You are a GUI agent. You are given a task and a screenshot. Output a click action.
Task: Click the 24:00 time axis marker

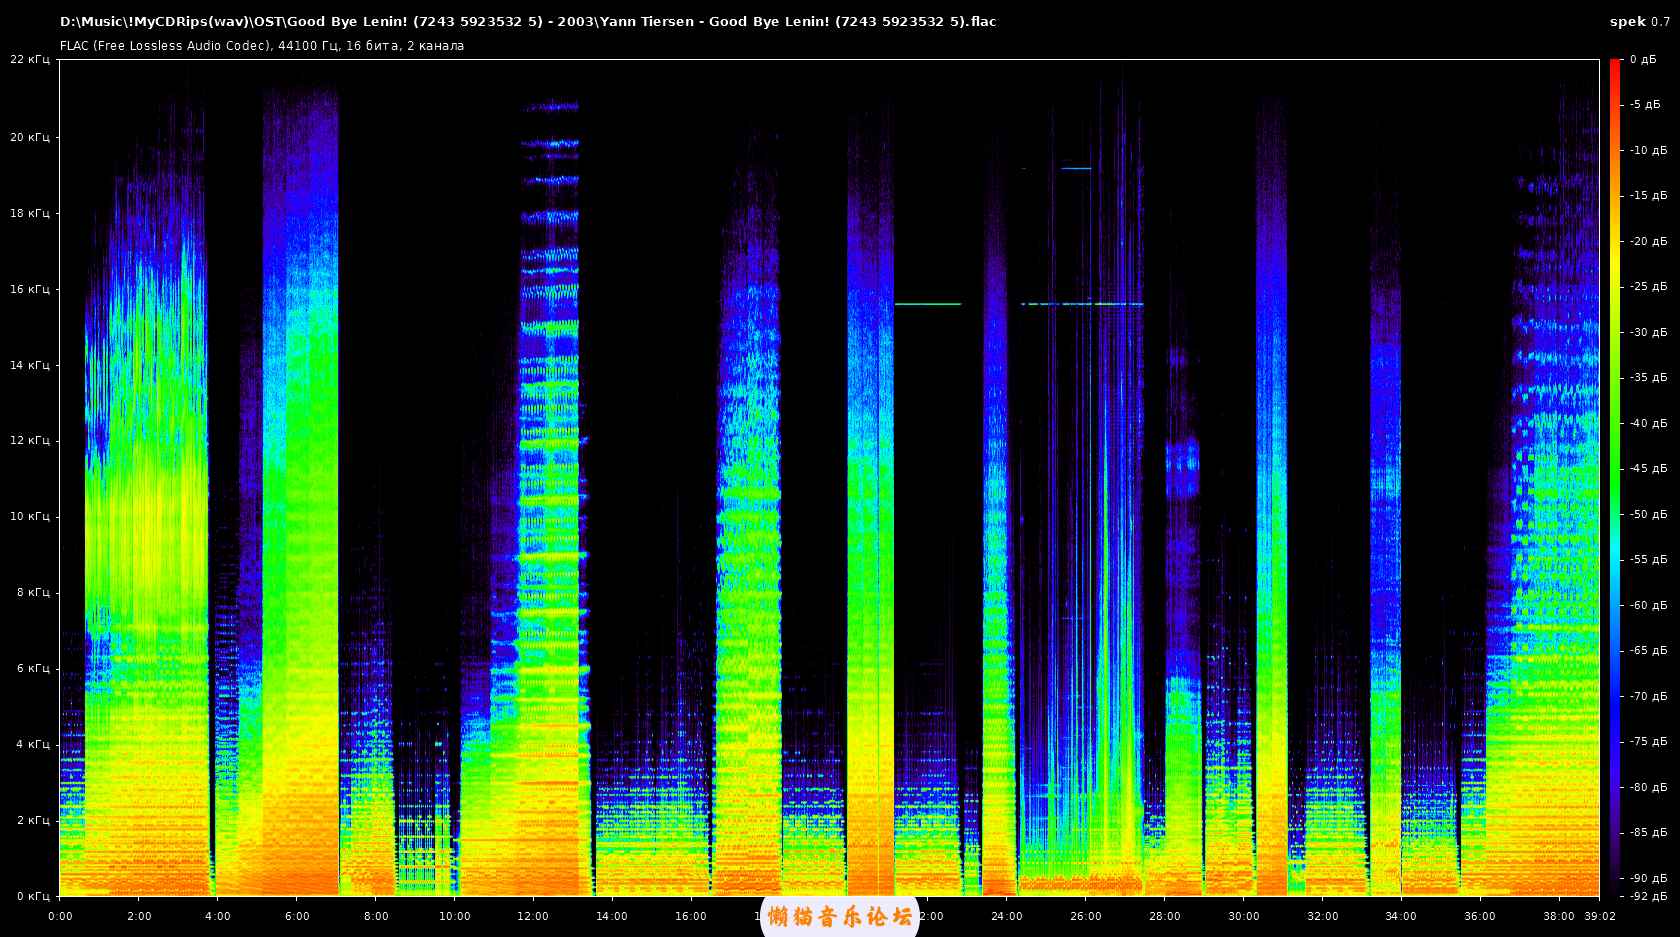tap(1006, 916)
